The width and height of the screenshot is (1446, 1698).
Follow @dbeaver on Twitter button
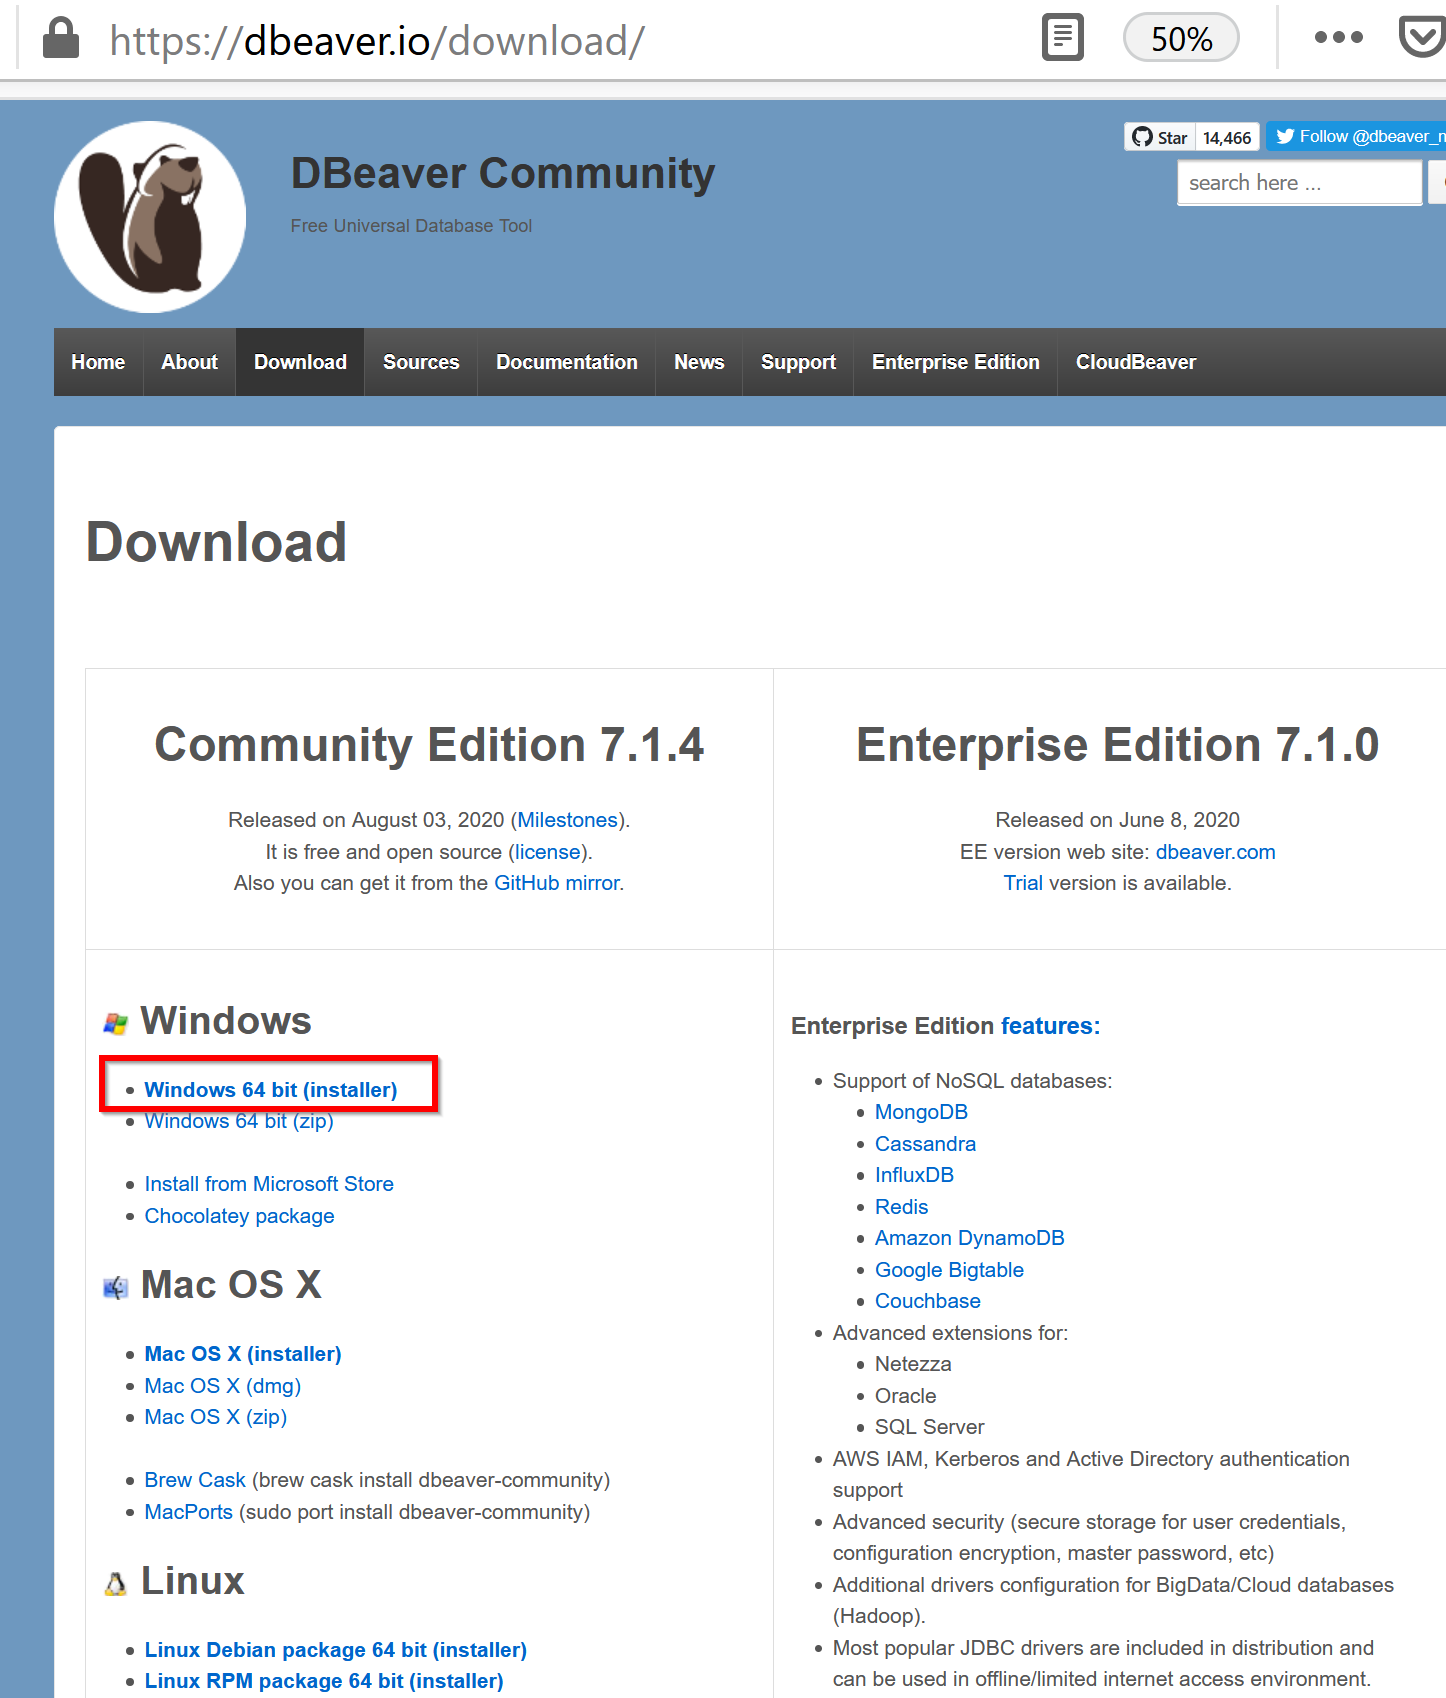coord(1357,136)
